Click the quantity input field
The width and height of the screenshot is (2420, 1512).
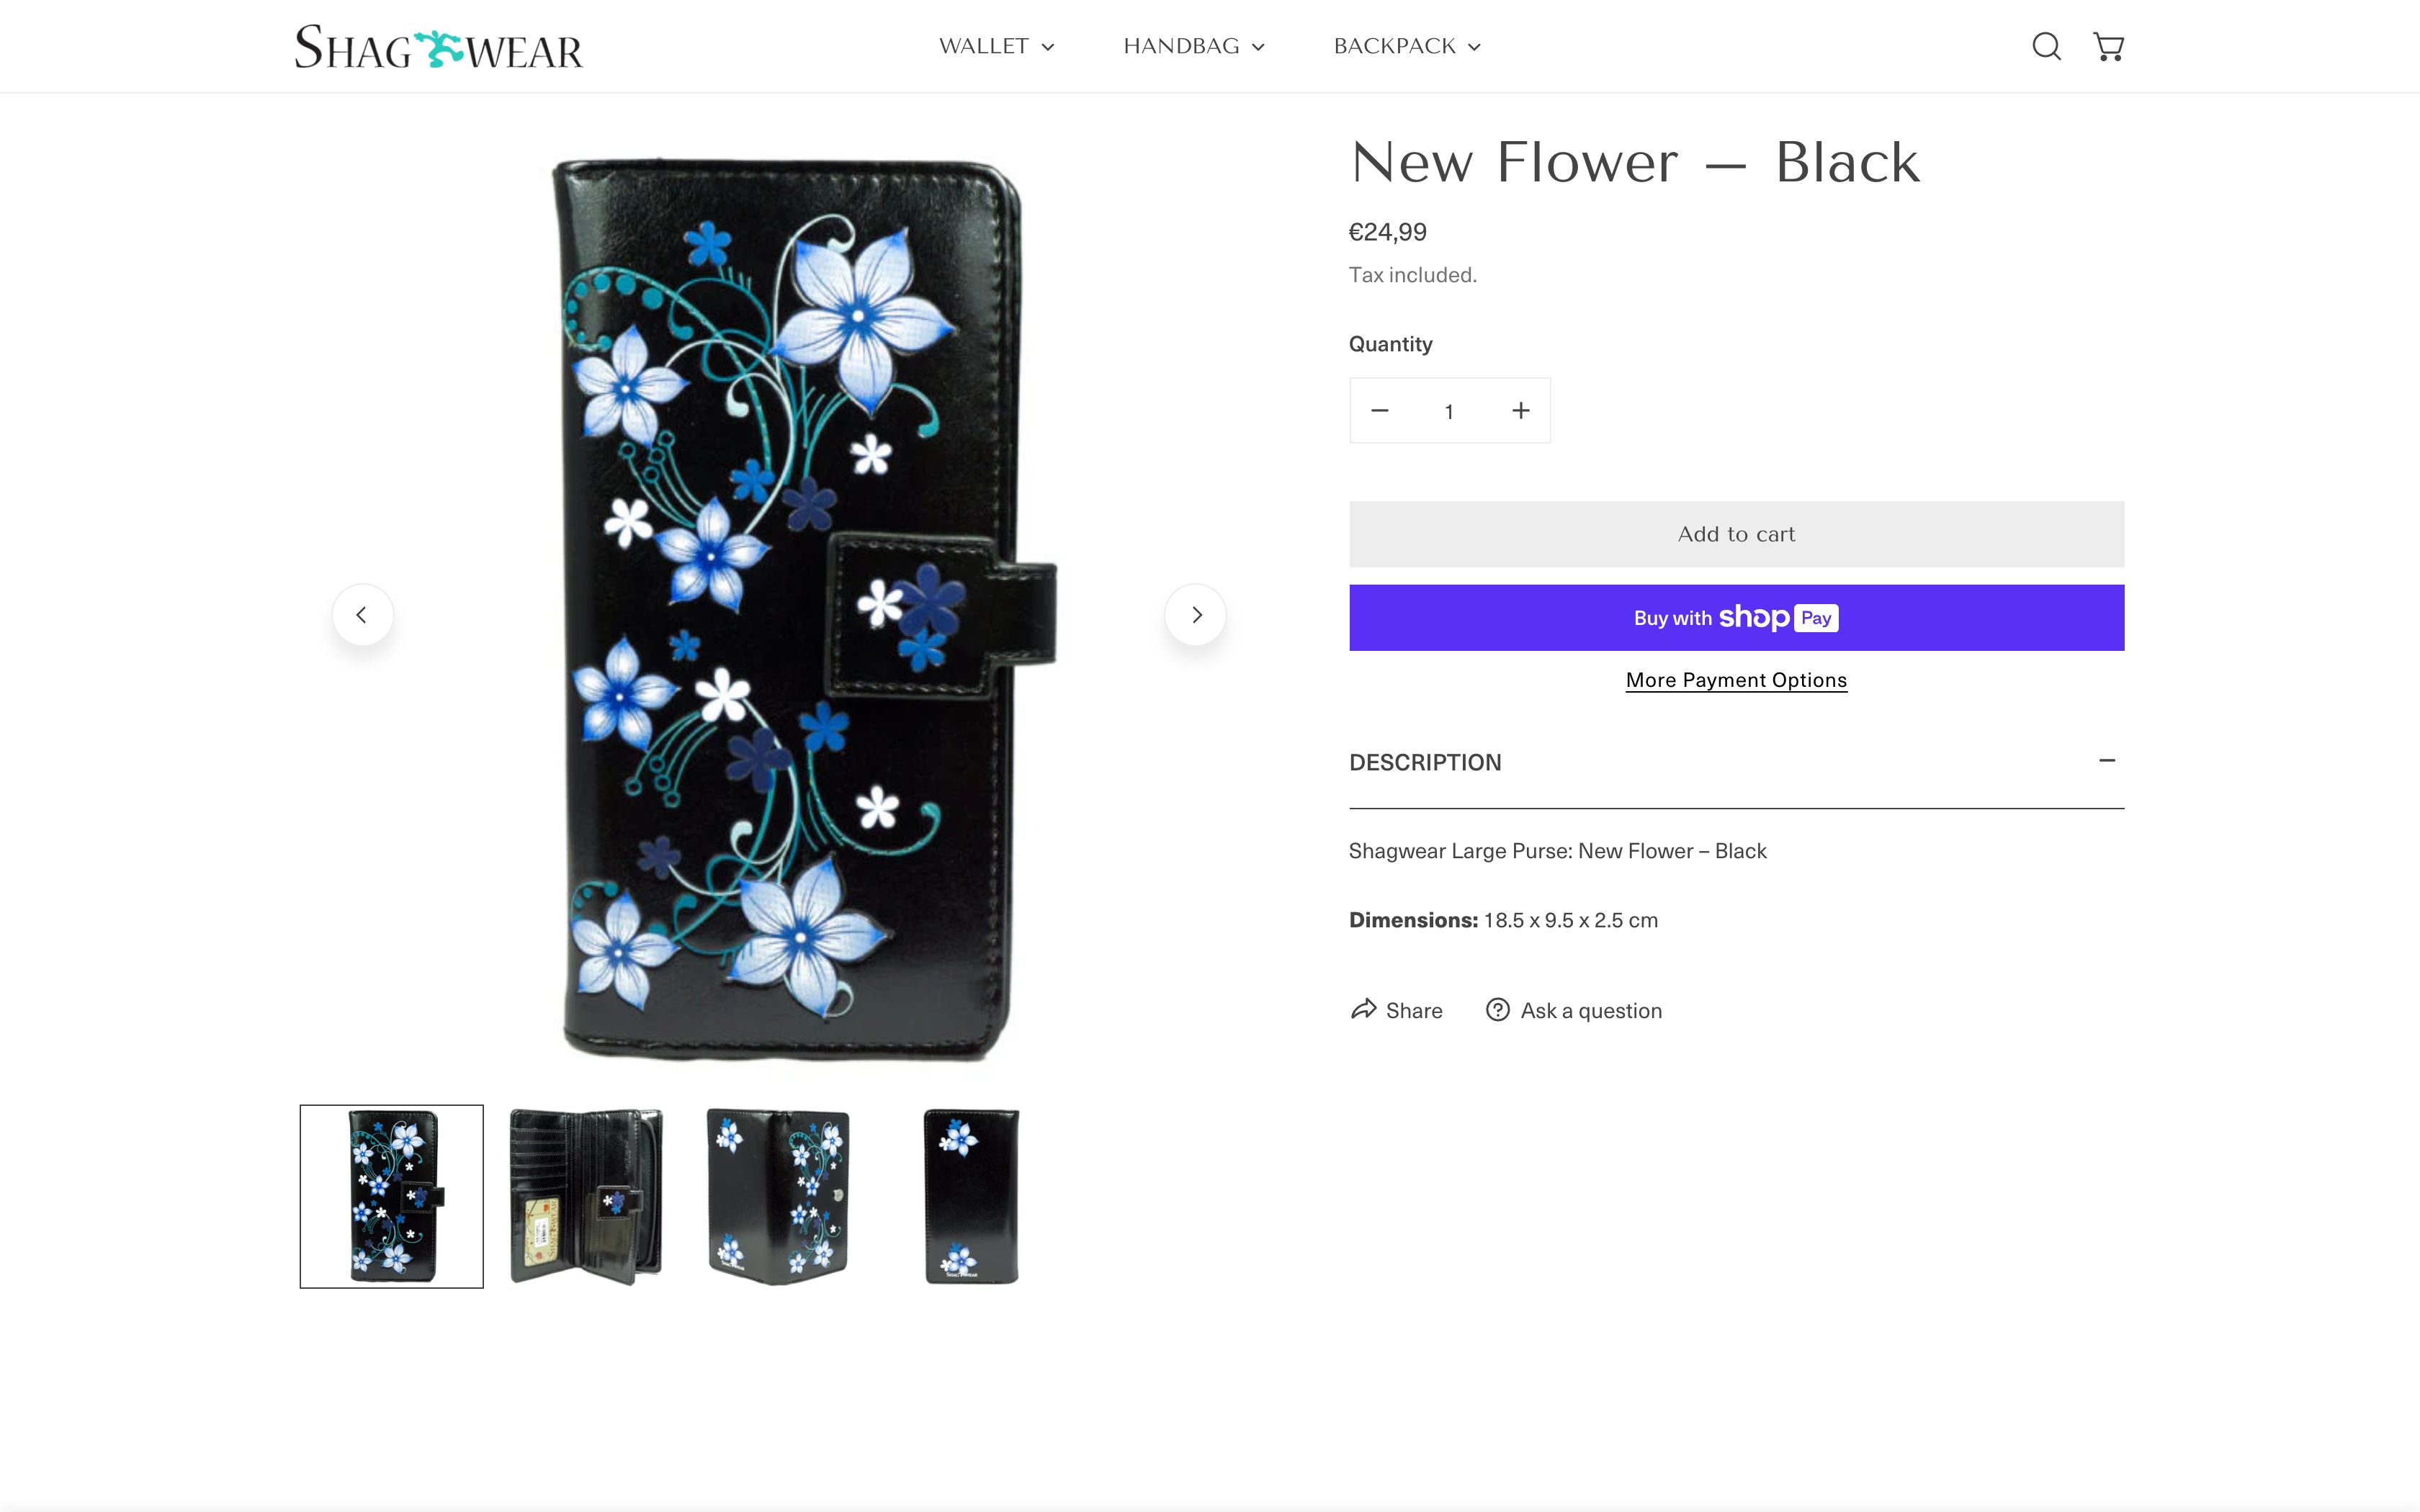[1449, 411]
